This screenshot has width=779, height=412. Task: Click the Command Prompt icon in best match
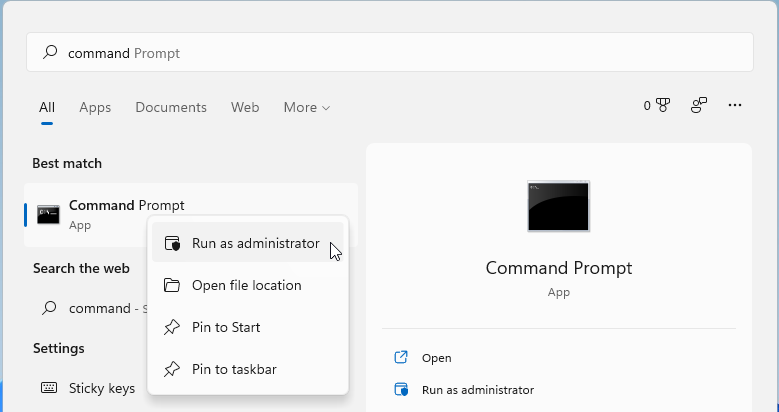(49, 215)
